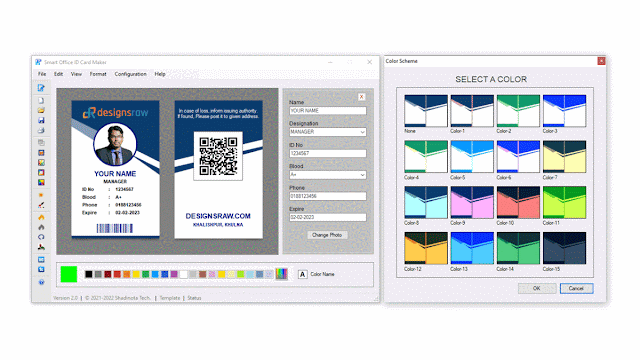Click the orange home icon
640x360 pixels.
pyautogui.click(x=41, y=217)
